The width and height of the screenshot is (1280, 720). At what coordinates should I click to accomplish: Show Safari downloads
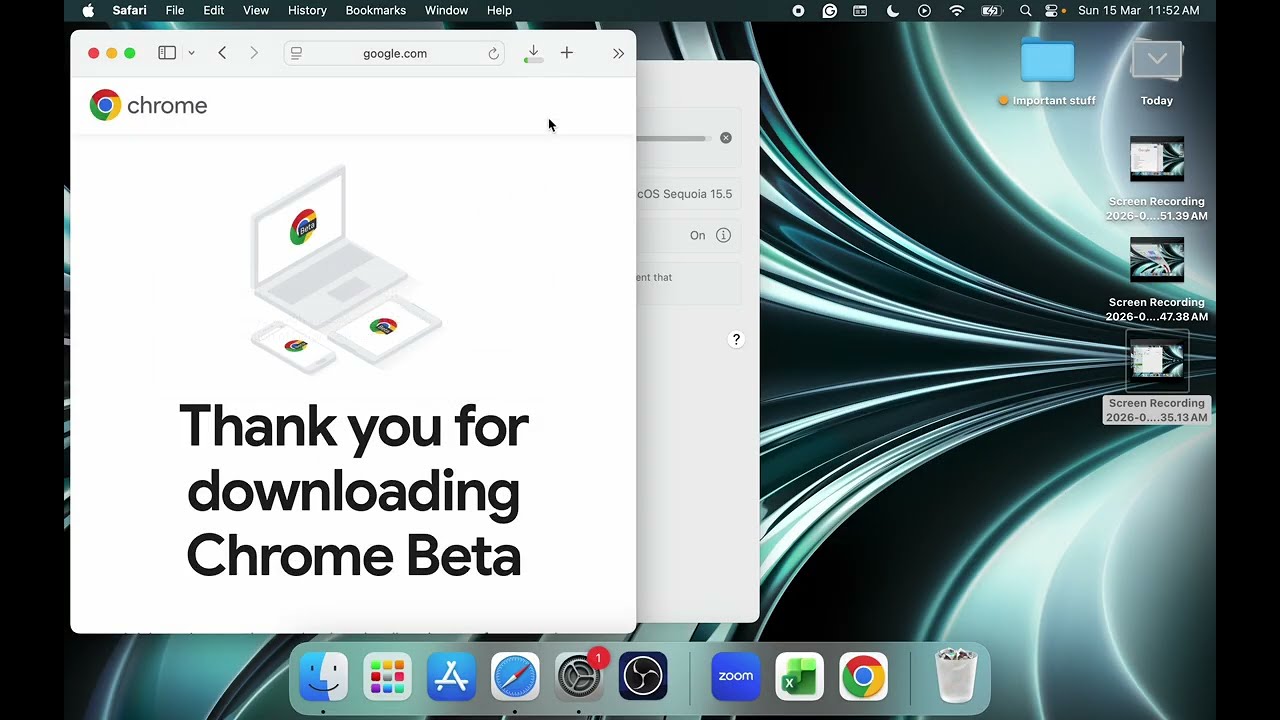[x=533, y=53]
